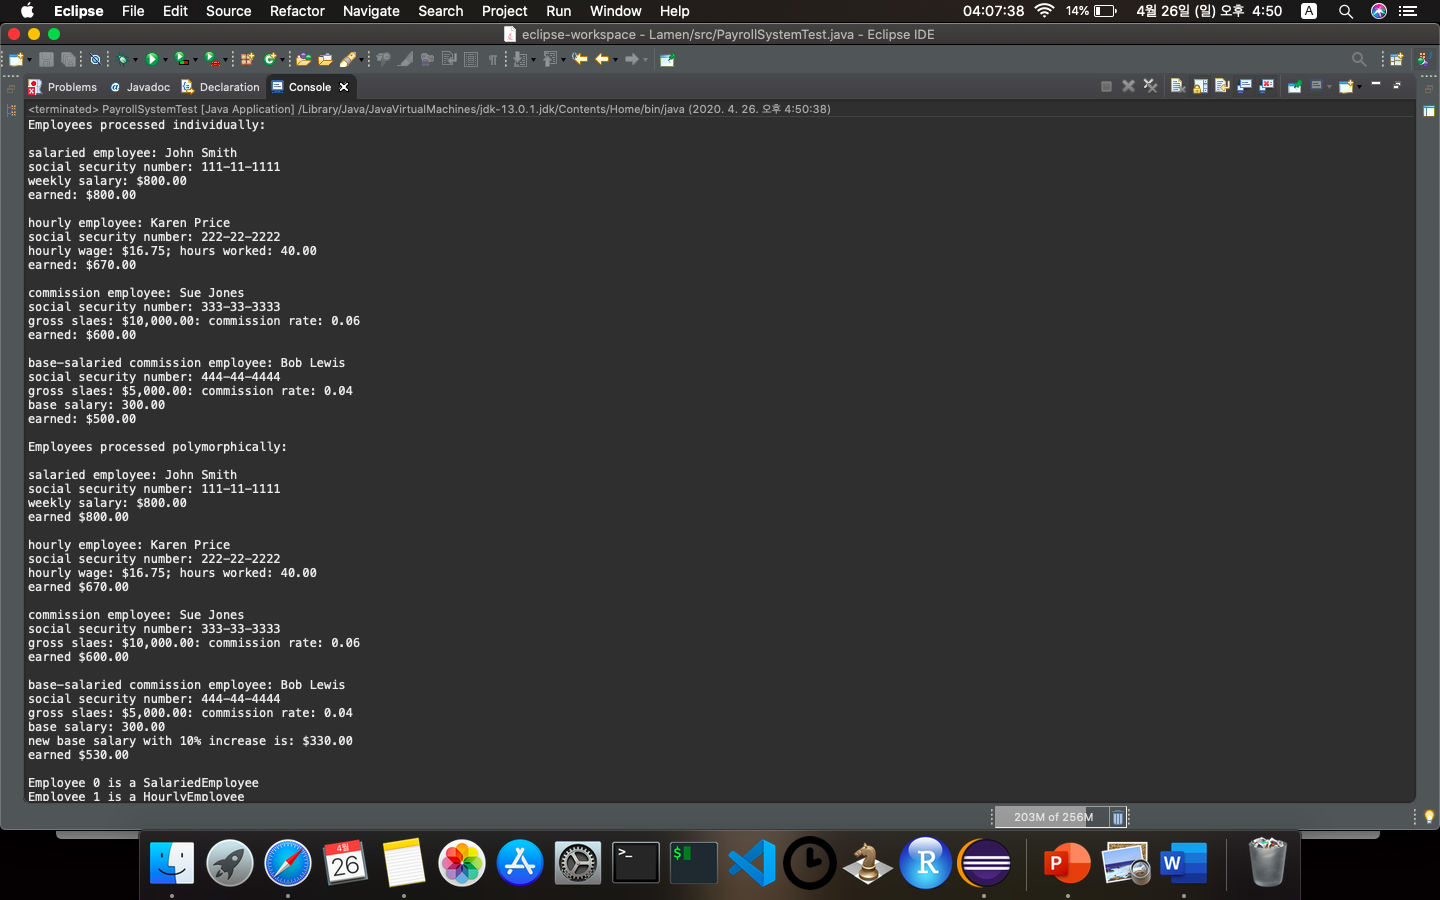1440x900 pixels.
Task: Go to last edit location
Action: tap(580, 59)
